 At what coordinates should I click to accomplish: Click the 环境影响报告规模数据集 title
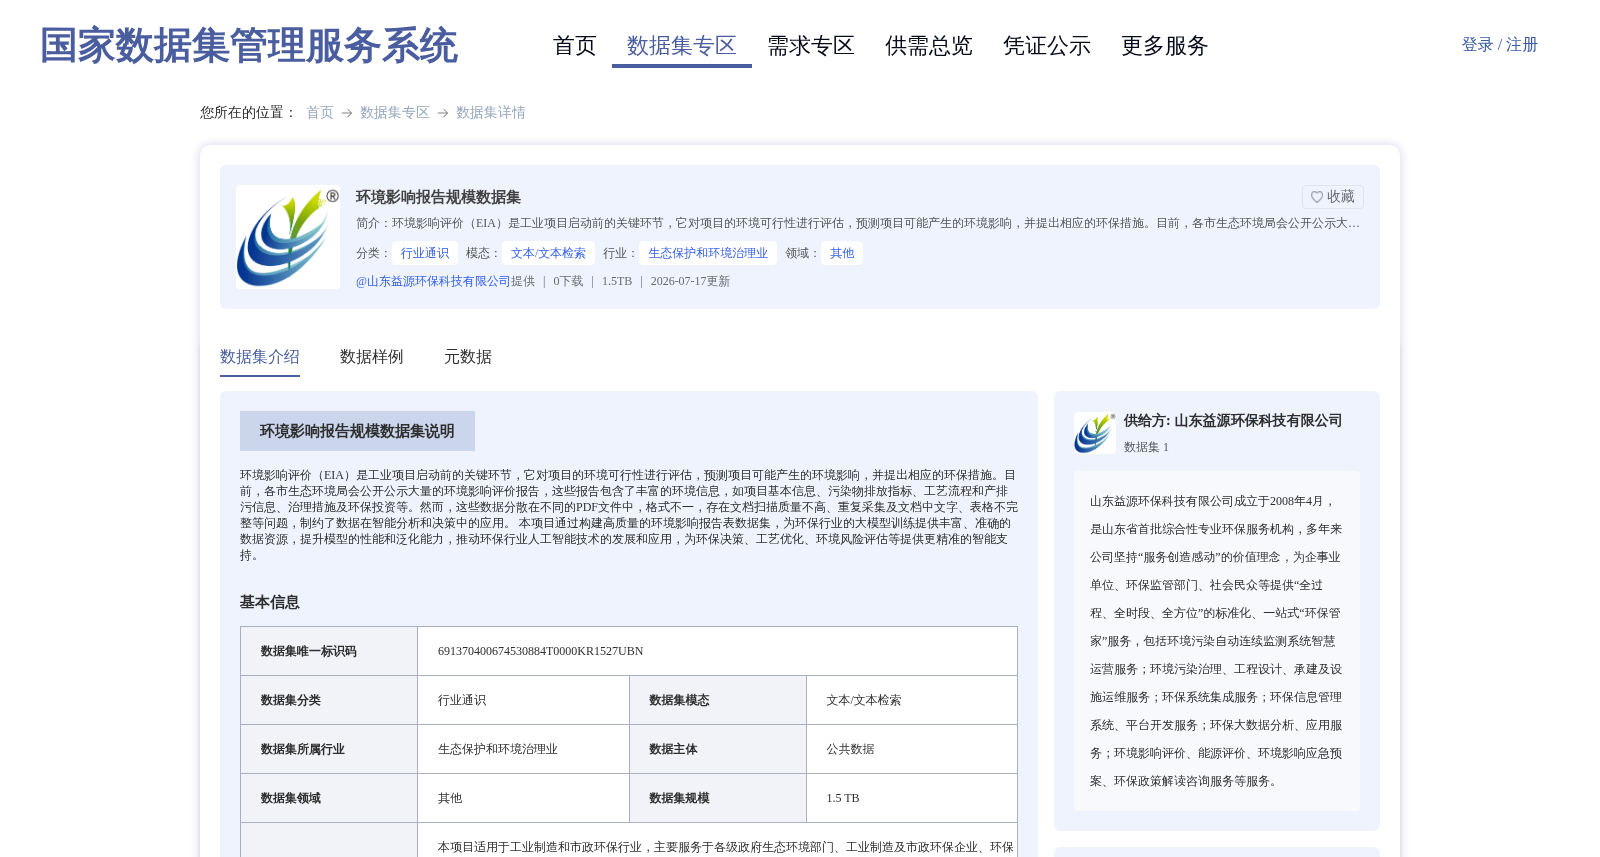coord(438,197)
